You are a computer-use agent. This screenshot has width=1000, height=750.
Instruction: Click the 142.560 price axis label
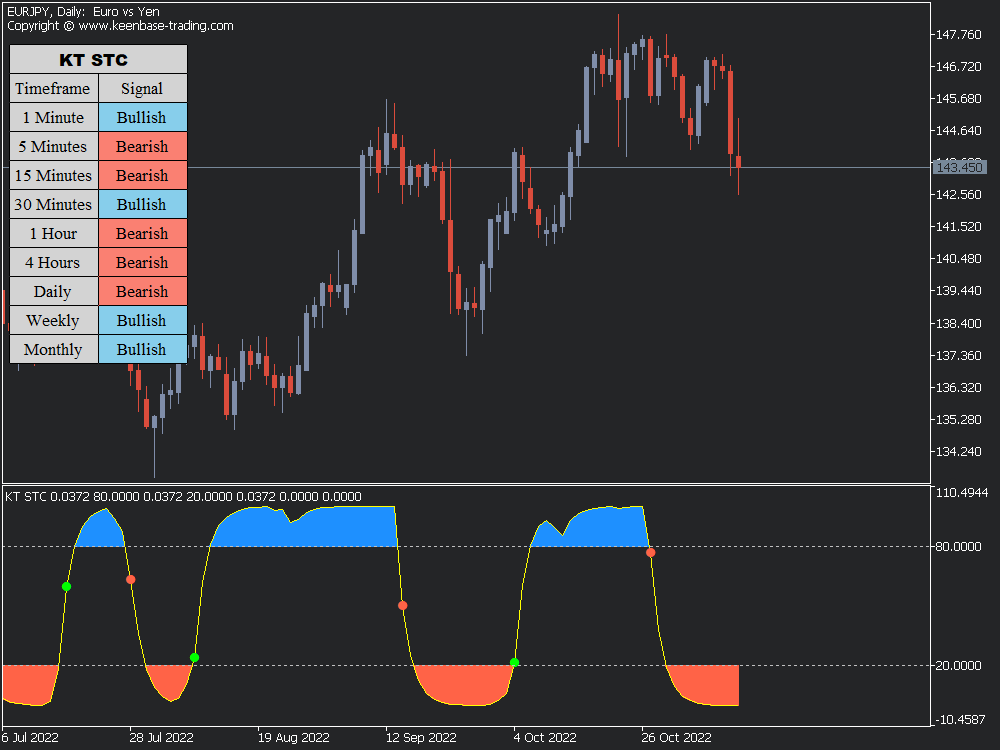959,195
